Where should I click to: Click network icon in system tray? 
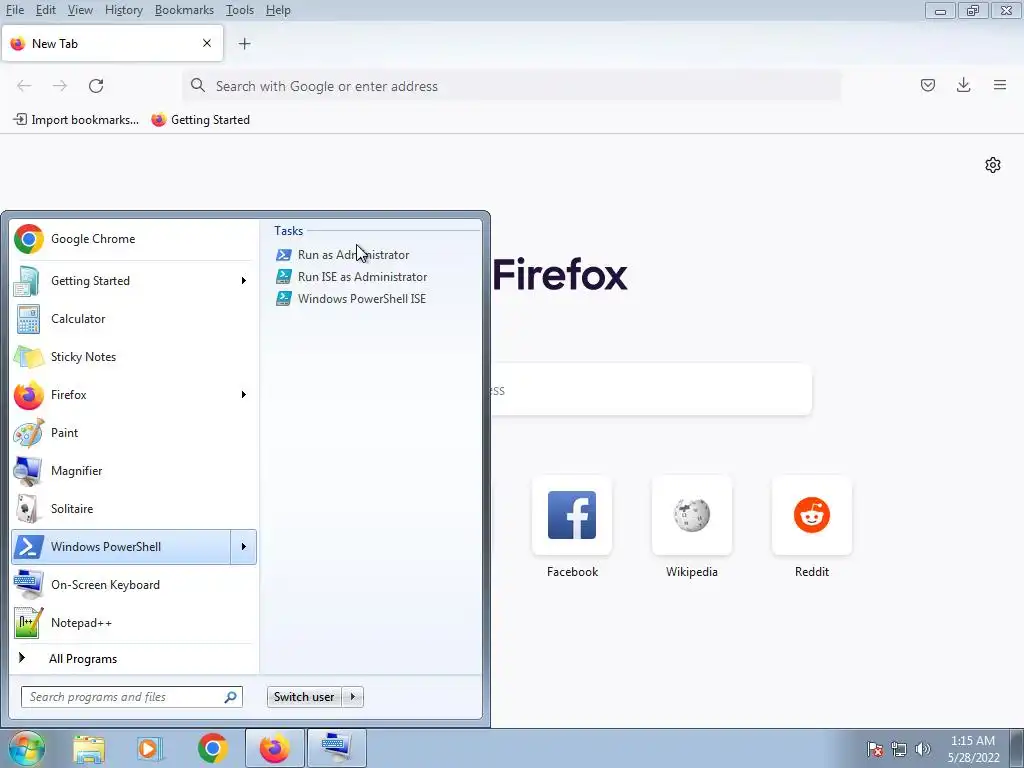click(899, 749)
